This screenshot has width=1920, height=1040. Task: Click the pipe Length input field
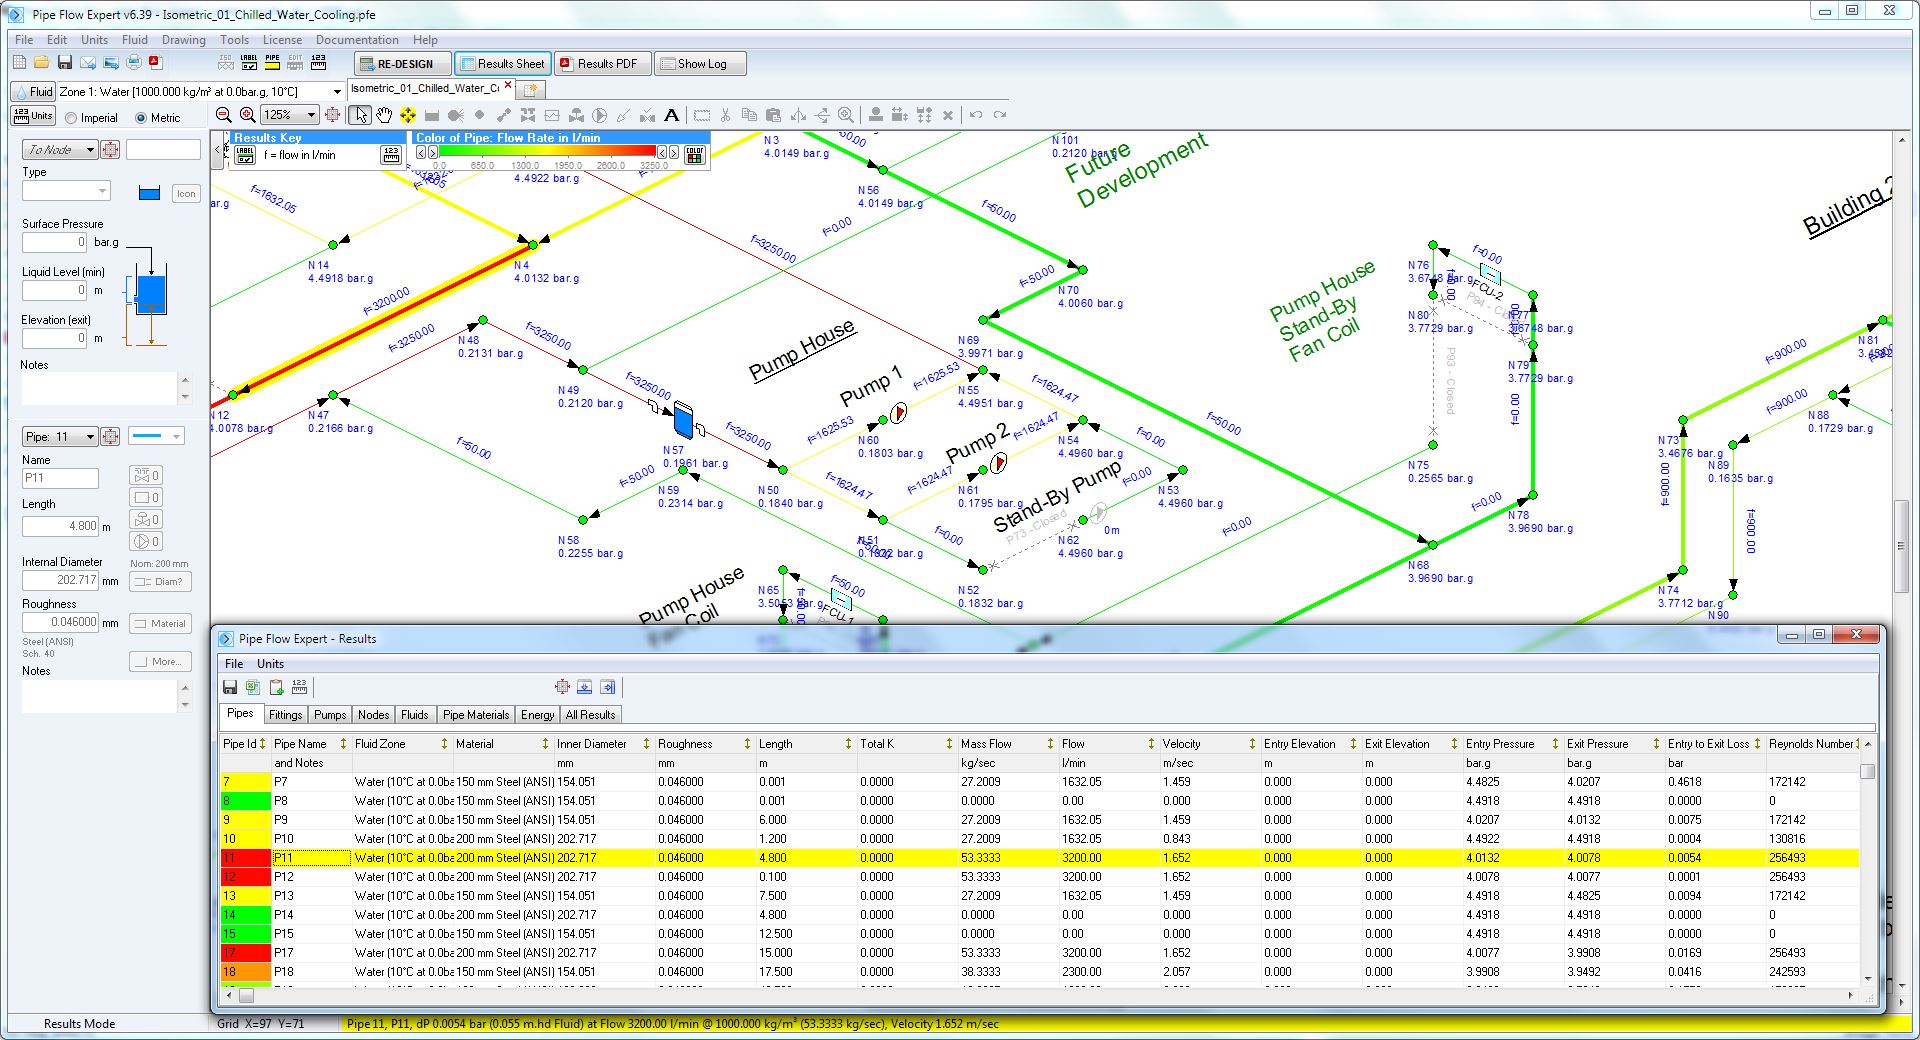coord(60,526)
